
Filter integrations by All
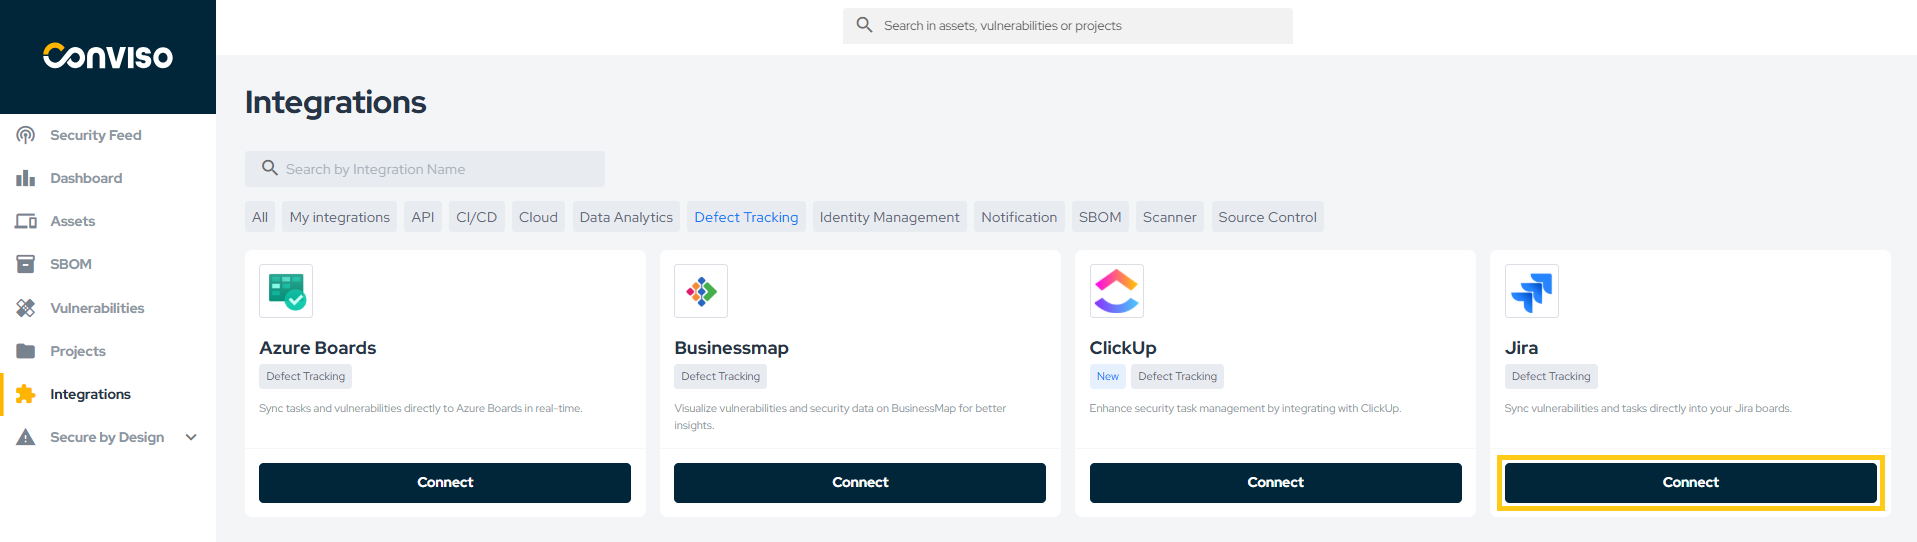coord(260,217)
